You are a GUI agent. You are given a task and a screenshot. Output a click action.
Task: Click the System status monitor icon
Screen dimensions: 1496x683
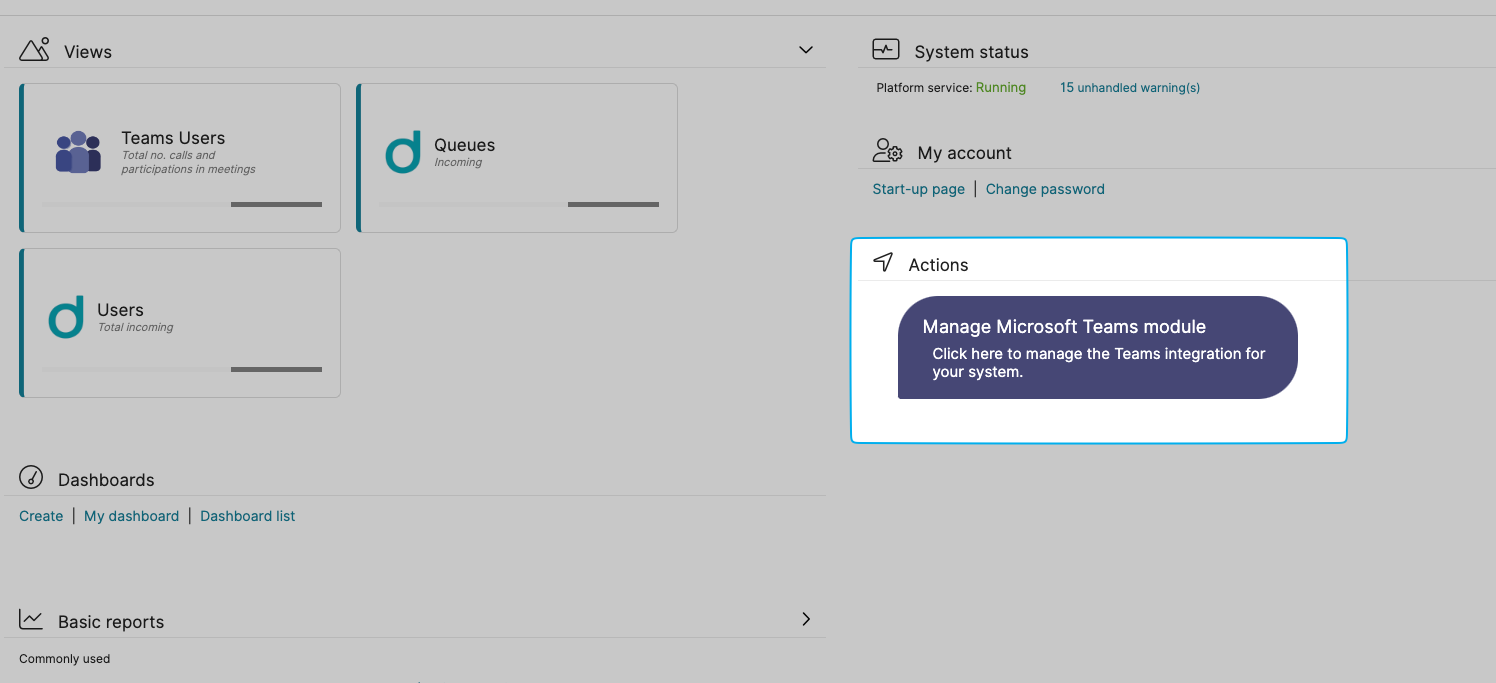tap(886, 49)
